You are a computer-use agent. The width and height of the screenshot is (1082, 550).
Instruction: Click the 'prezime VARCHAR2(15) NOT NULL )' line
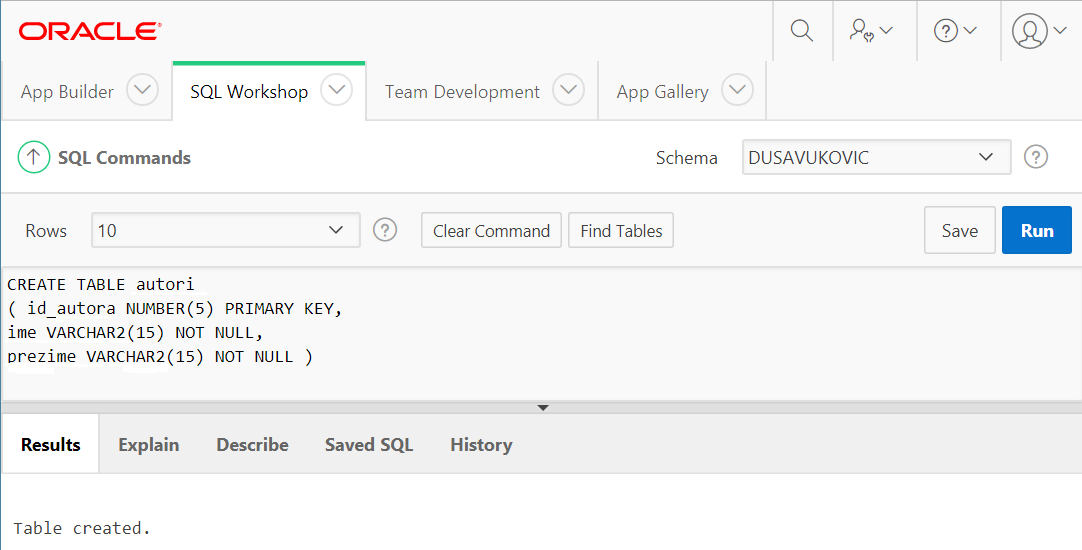coord(160,357)
